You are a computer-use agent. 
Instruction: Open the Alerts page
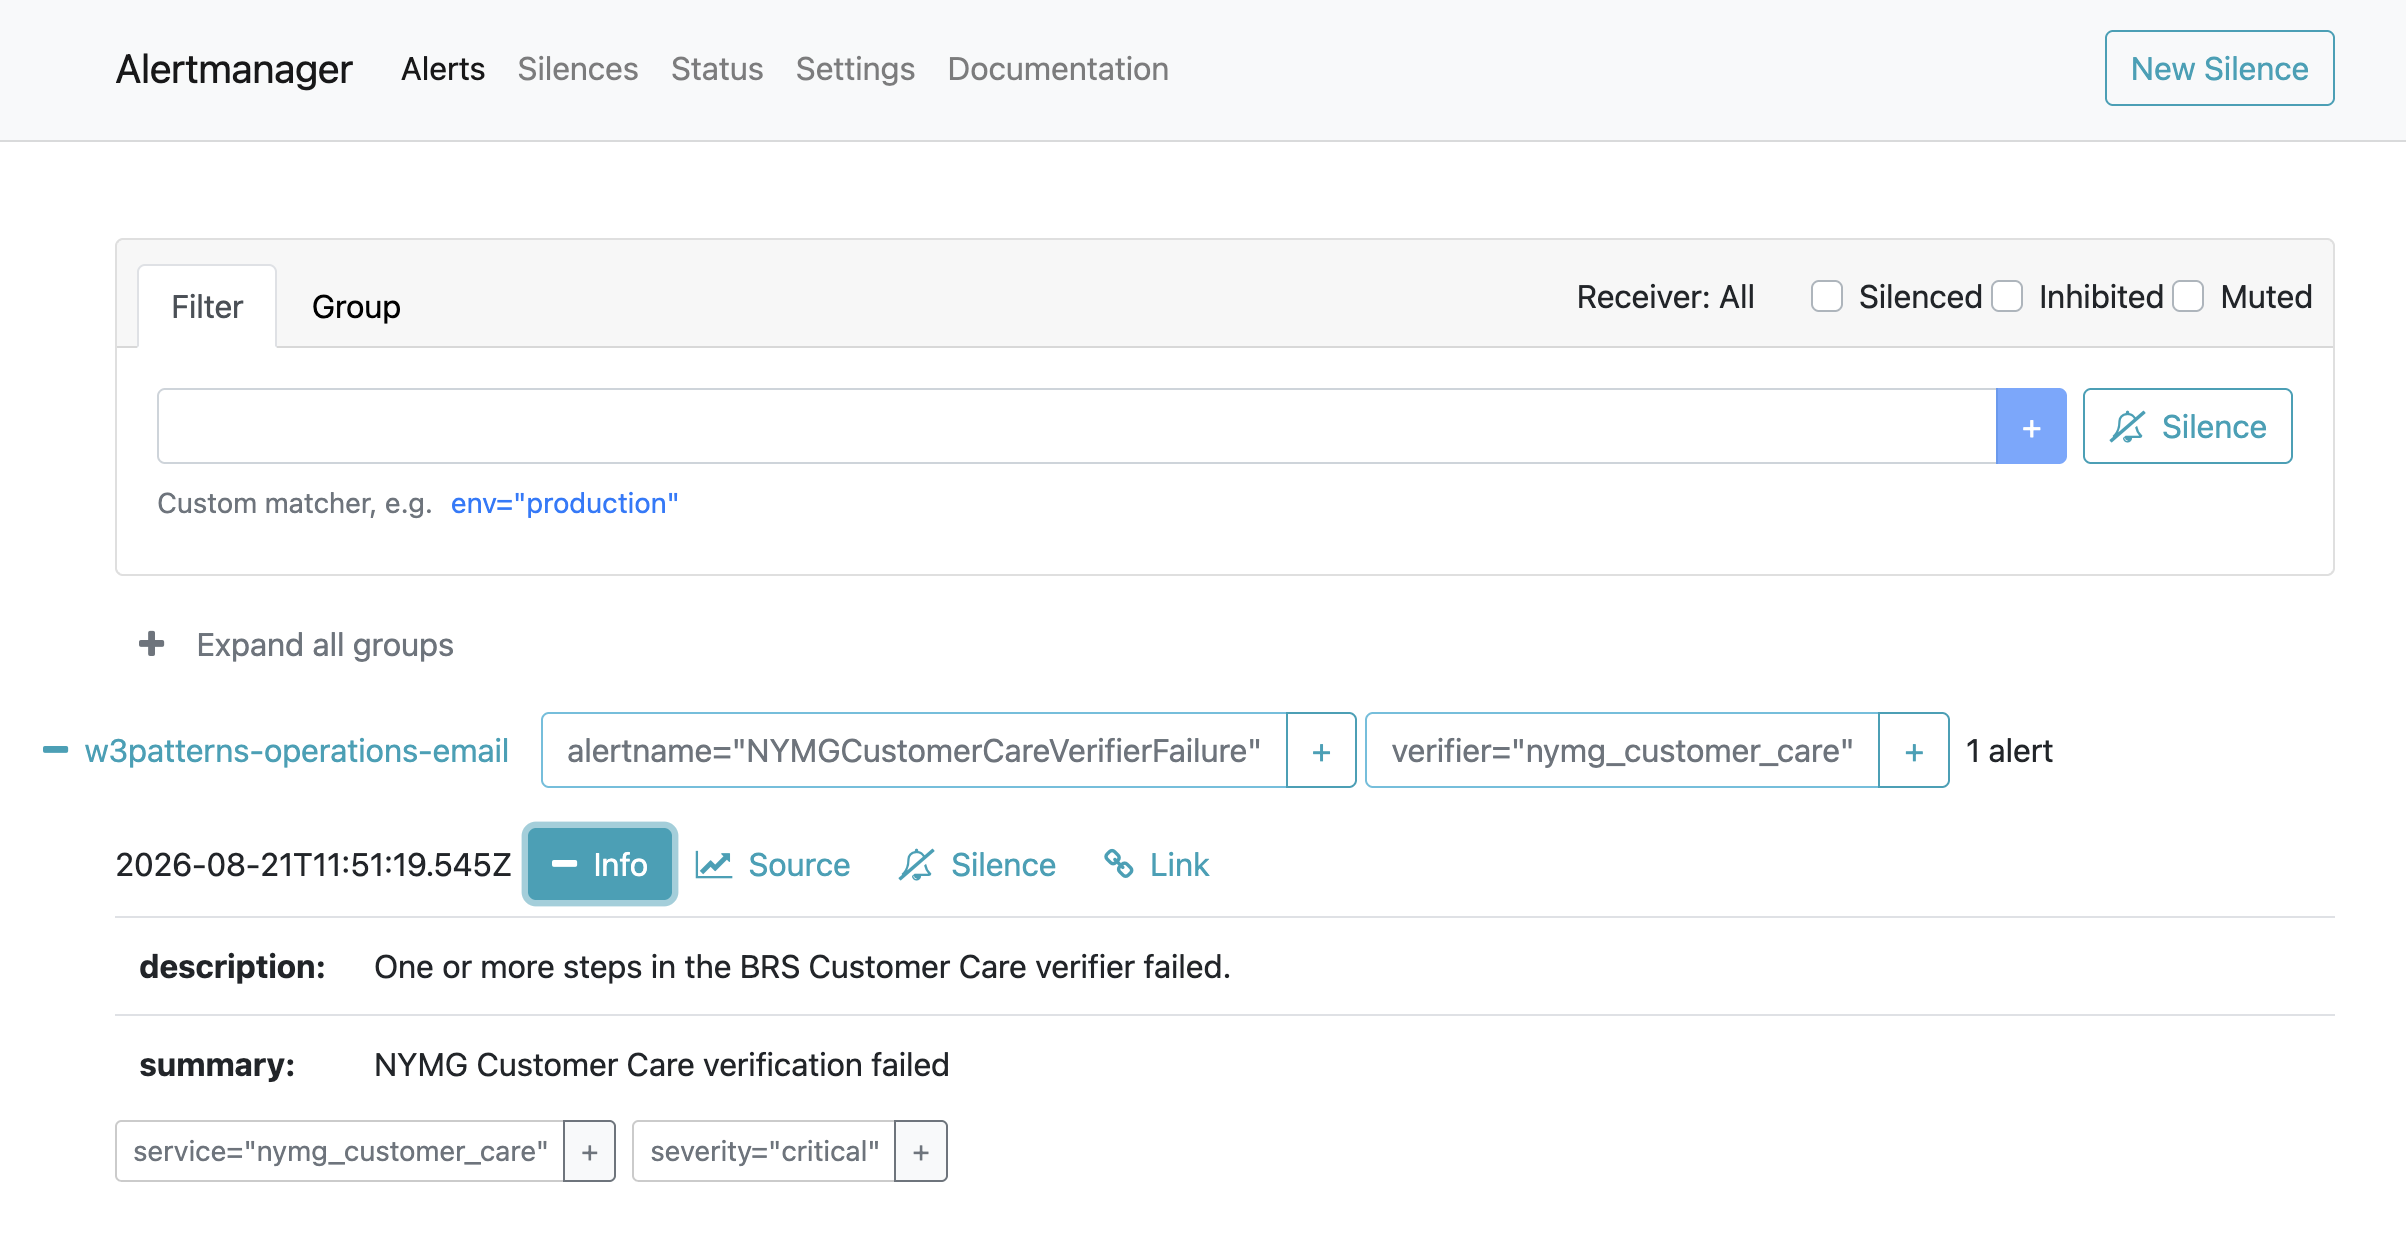point(443,69)
